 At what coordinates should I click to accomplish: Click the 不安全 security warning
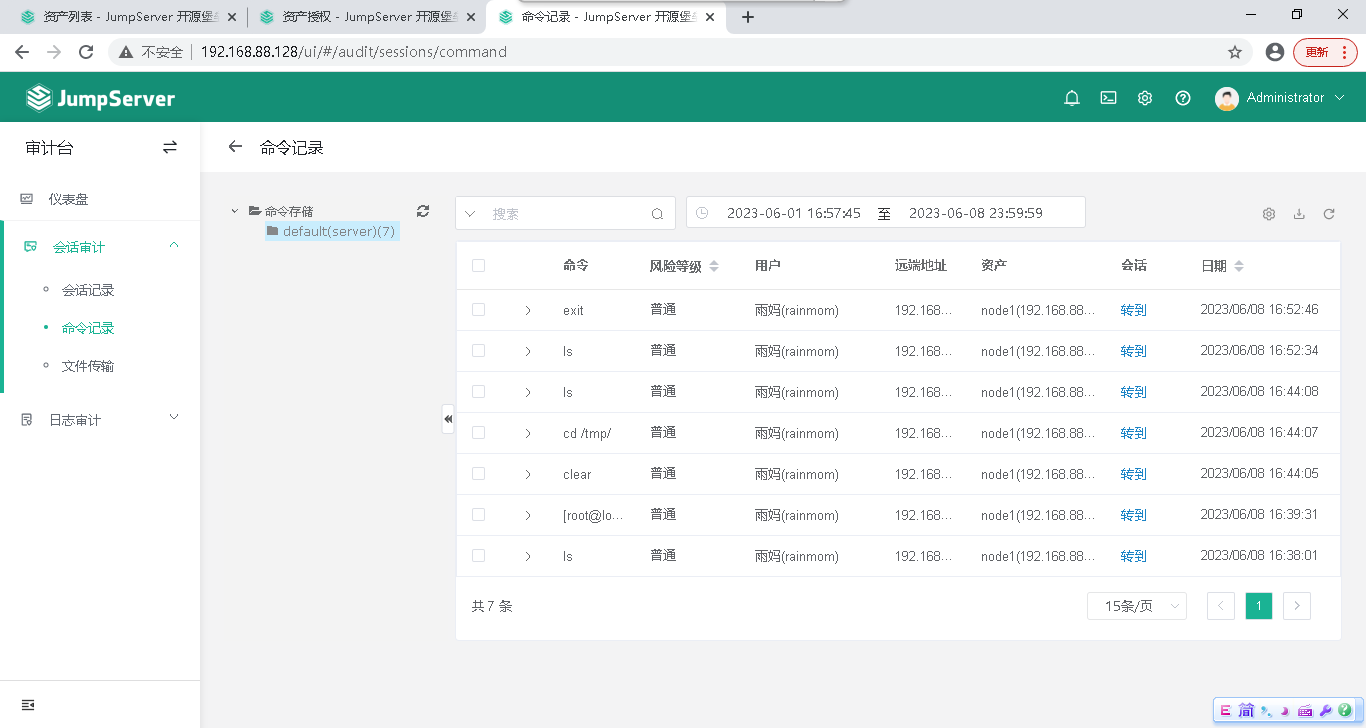pyautogui.click(x=151, y=52)
